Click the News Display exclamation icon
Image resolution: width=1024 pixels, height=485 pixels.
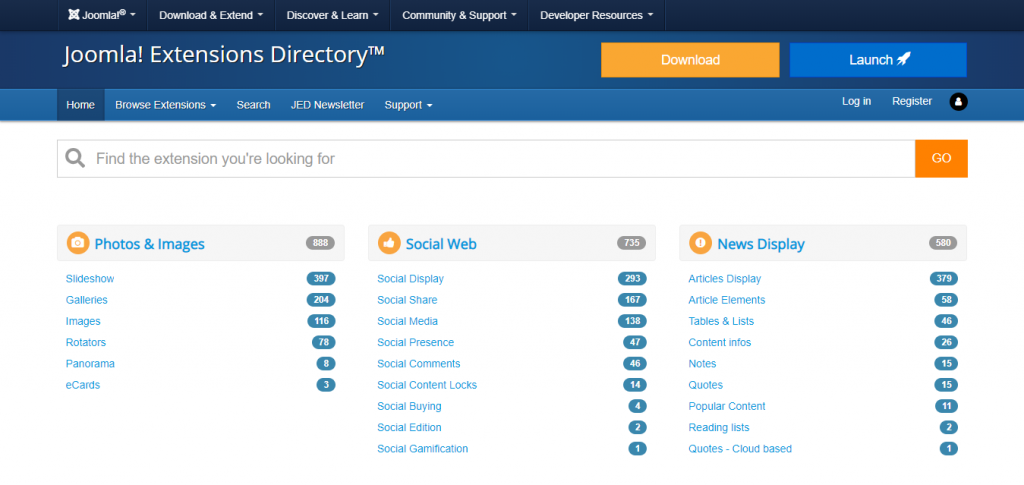(700, 243)
